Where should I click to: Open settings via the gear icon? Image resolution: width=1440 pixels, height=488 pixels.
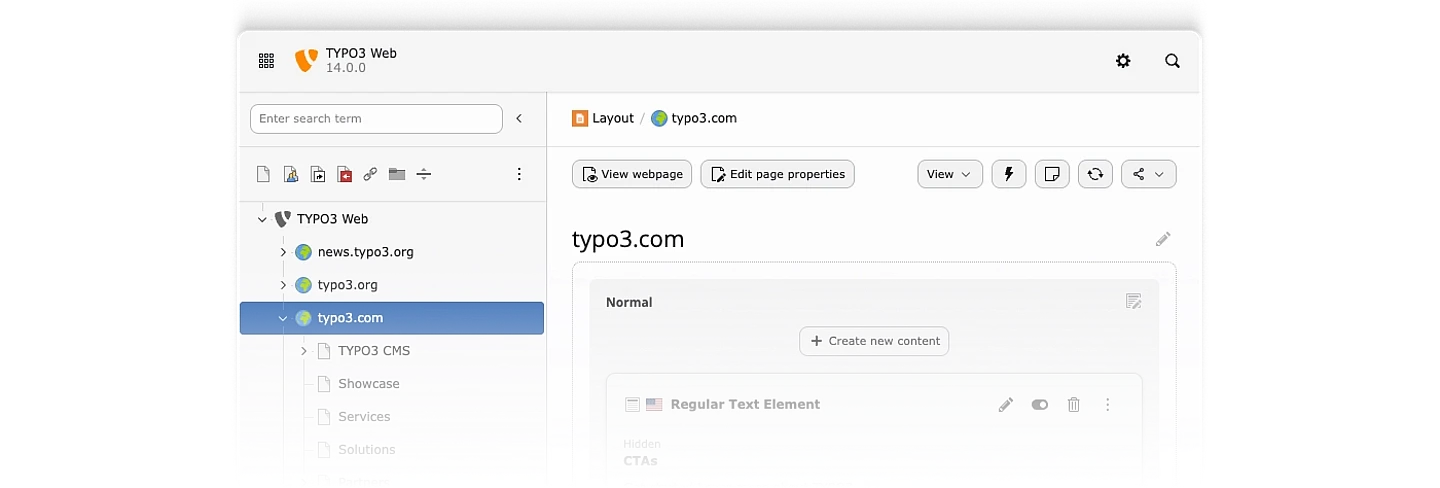tap(1123, 61)
